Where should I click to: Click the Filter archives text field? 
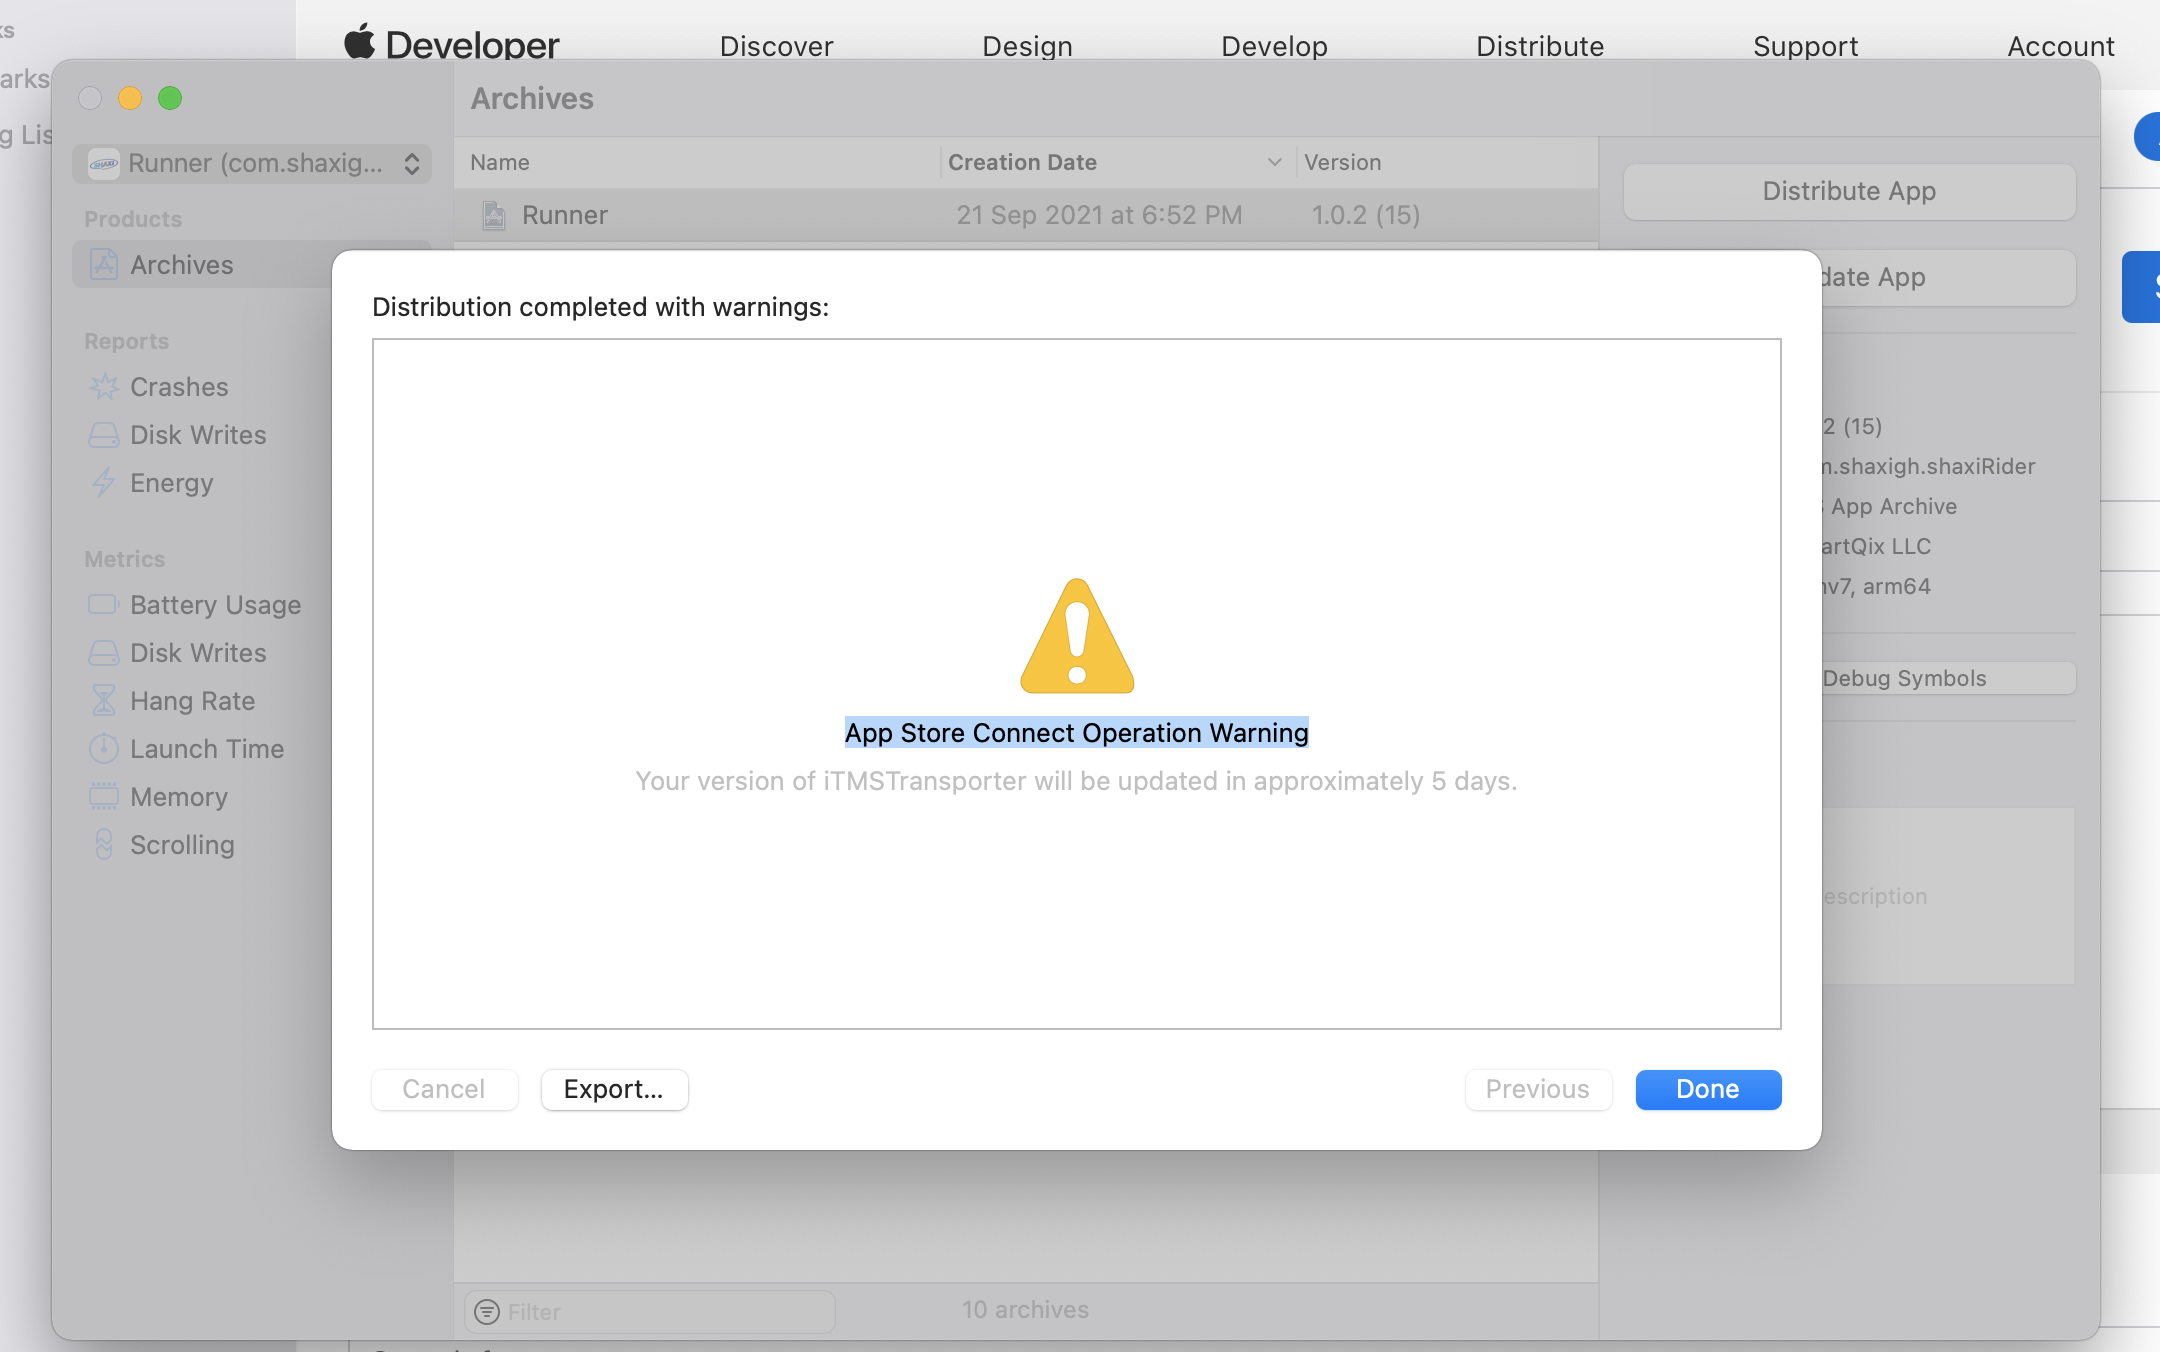[660, 1311]
